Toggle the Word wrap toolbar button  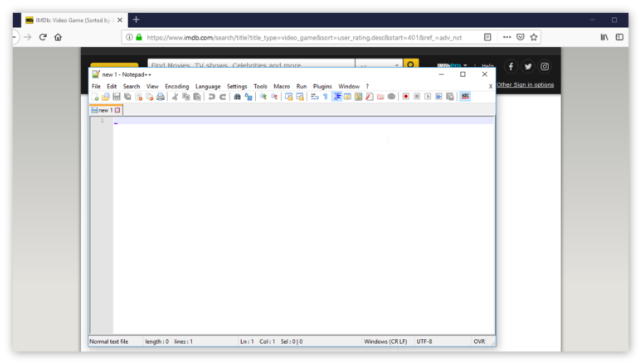coord(314,97)
